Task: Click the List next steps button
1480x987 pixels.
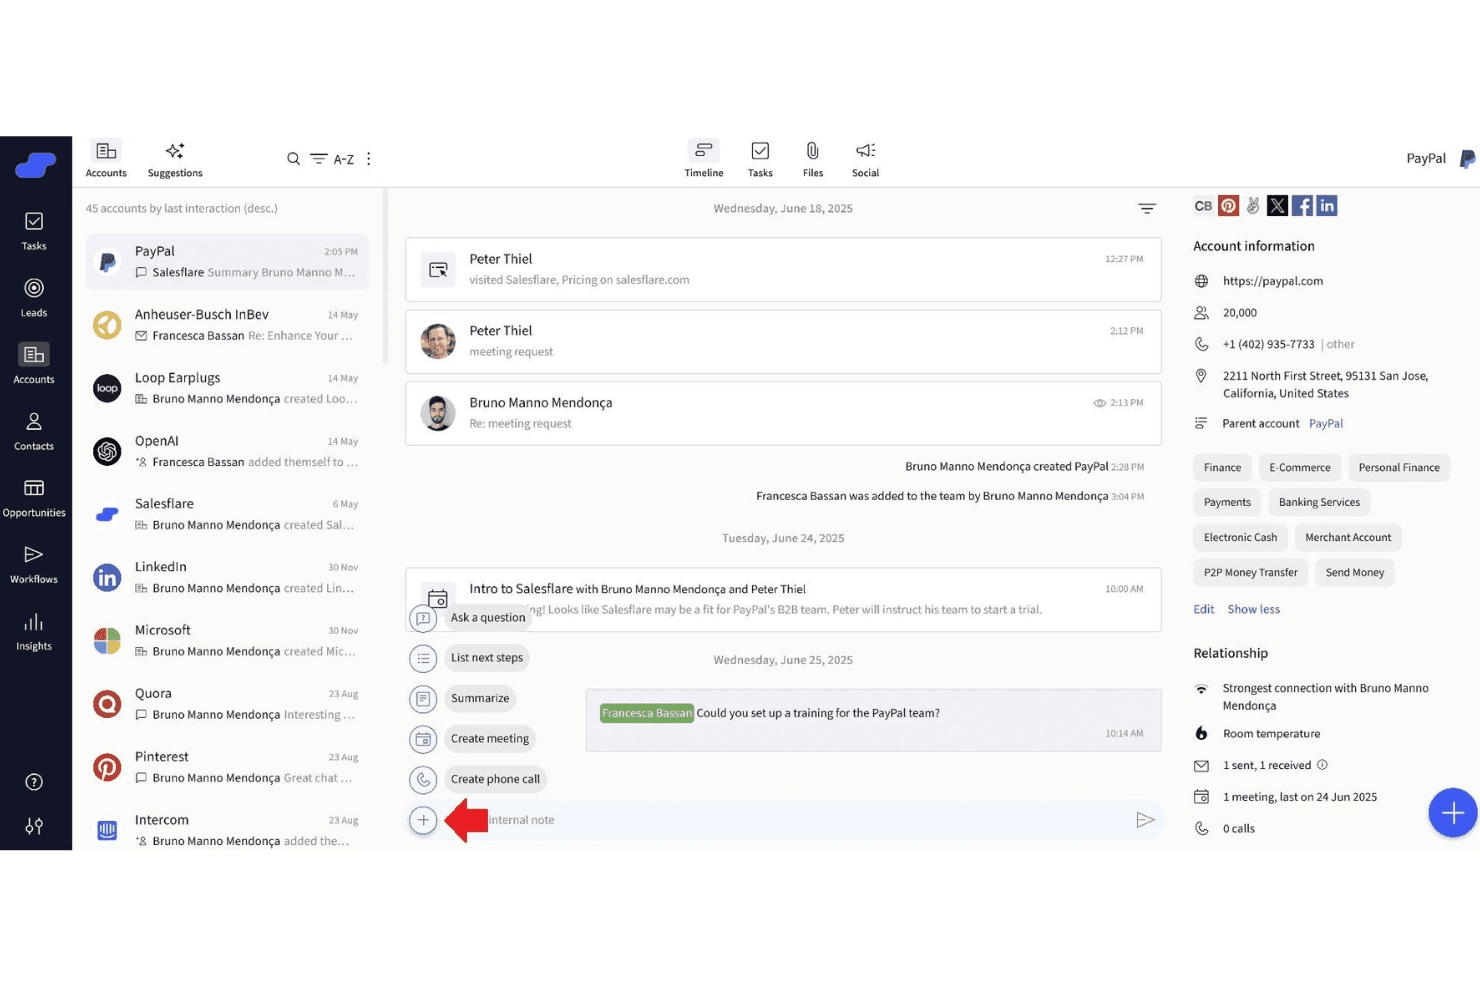Action: (x=487, y=657)
